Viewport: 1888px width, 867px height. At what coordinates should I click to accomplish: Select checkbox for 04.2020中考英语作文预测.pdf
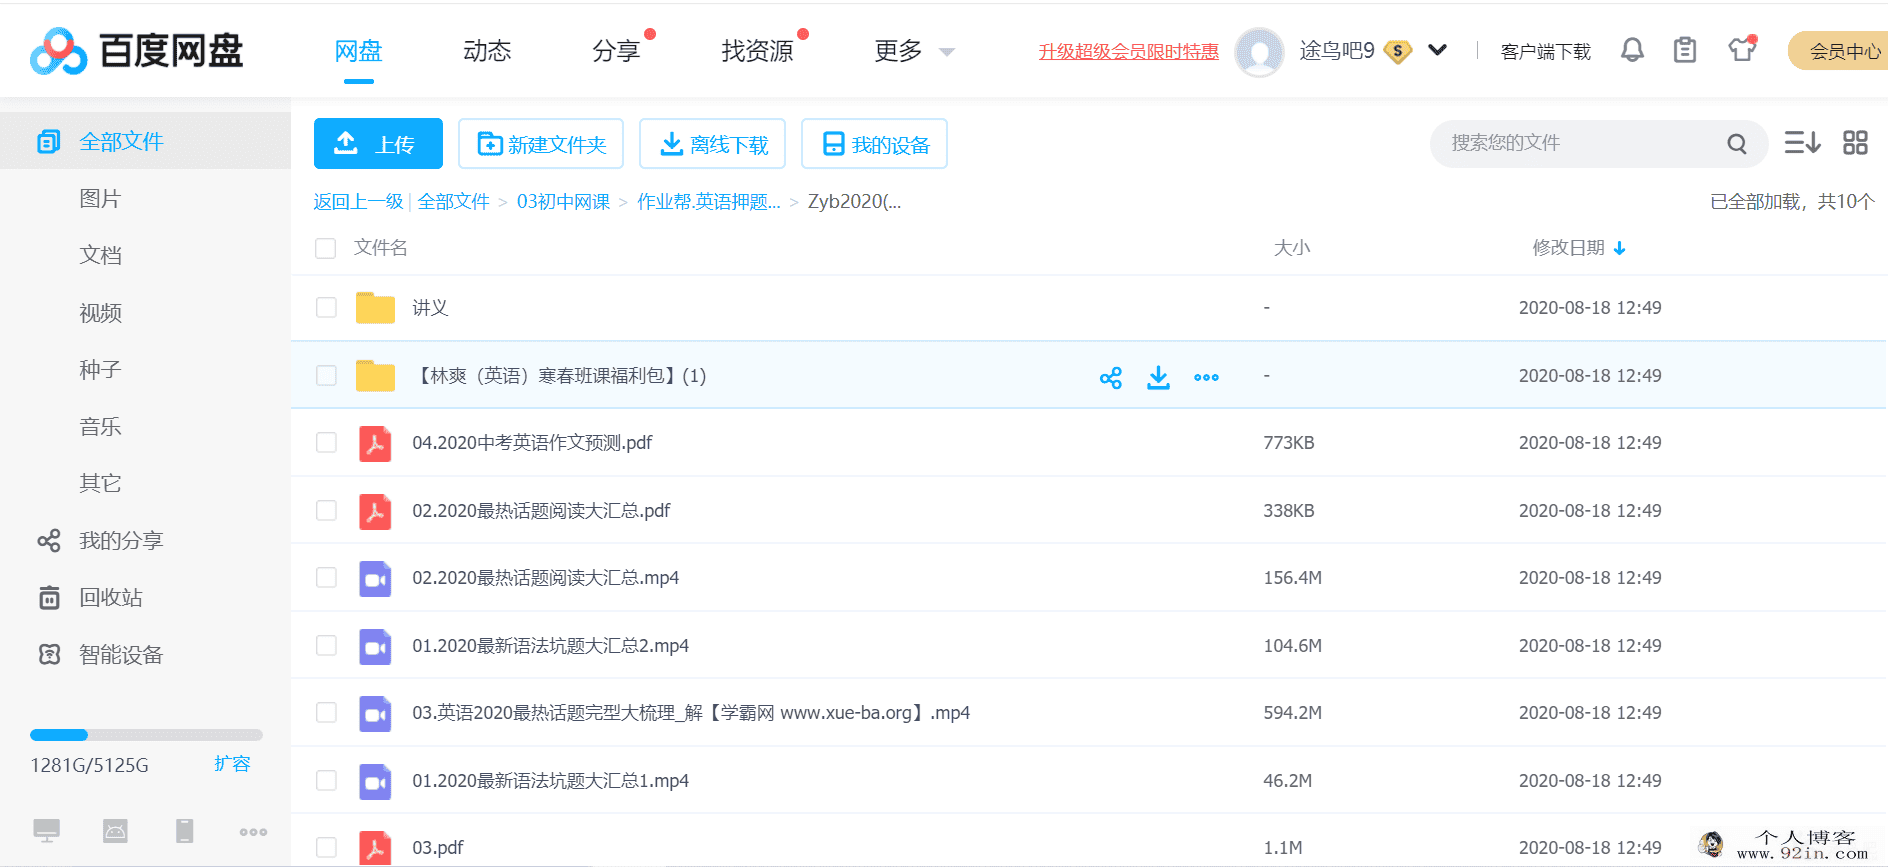pyautogui.click(x=326, y=442)
